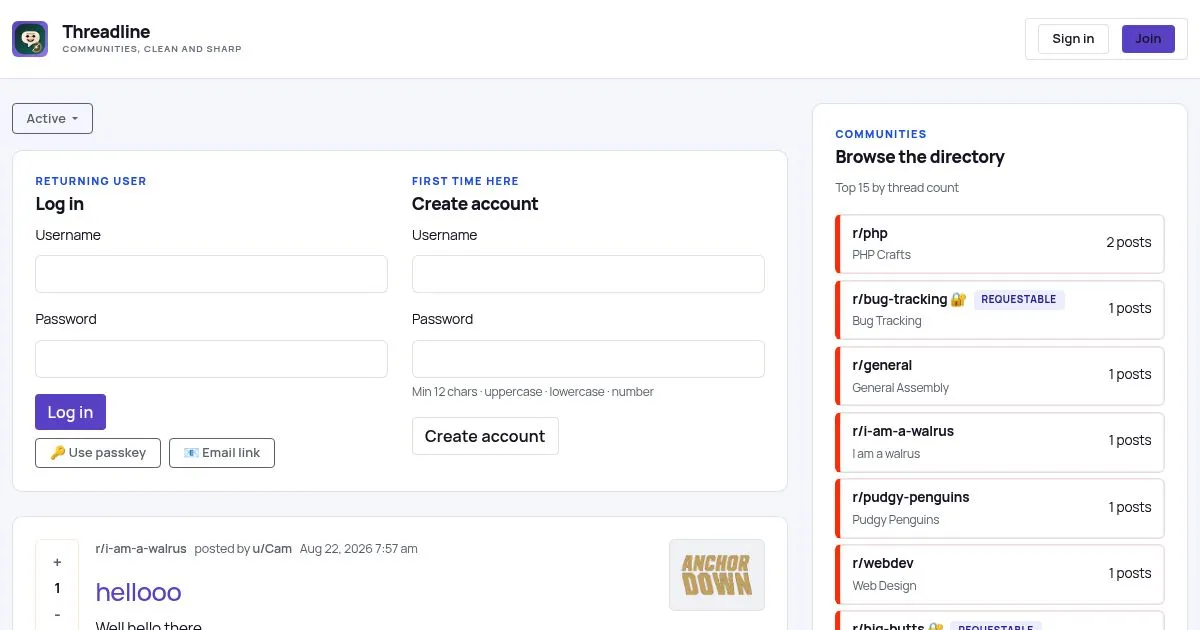Click the hellooo post vote score
The image size is (1200, 630).
tap(57, 588)
